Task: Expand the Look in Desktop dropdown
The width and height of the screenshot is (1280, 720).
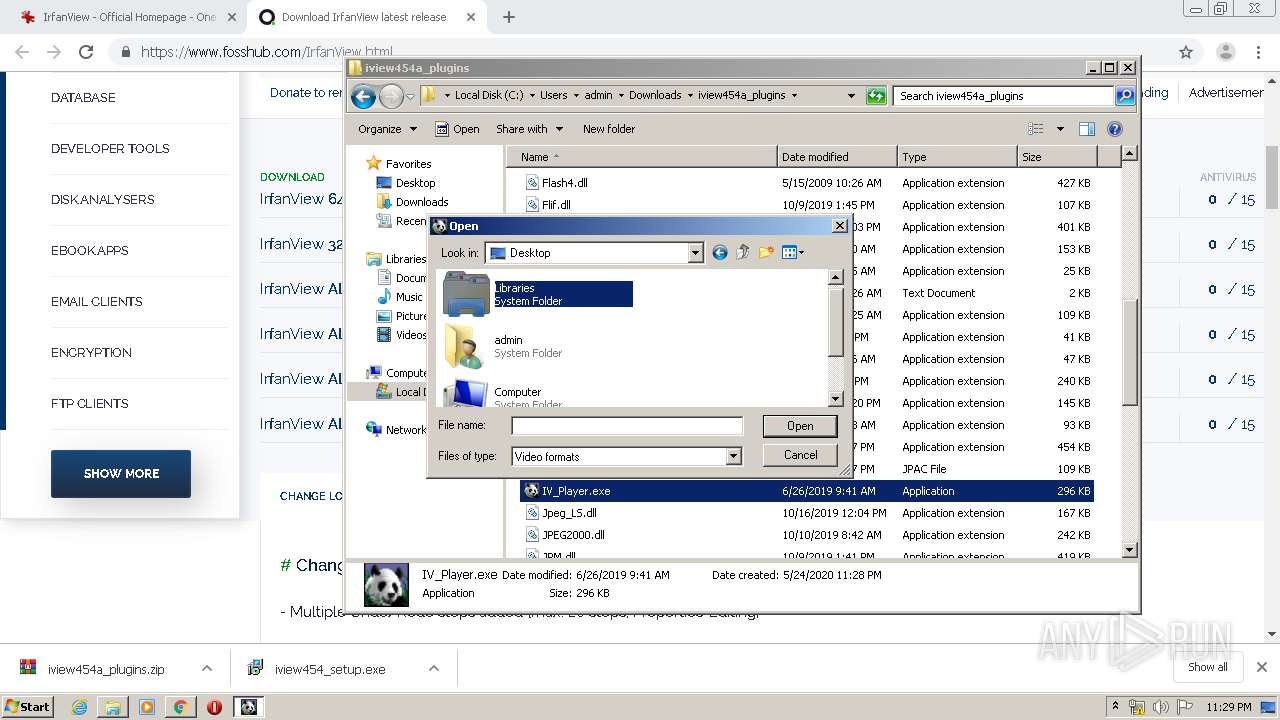Action: pyautogui.click(x=695, y=253)
